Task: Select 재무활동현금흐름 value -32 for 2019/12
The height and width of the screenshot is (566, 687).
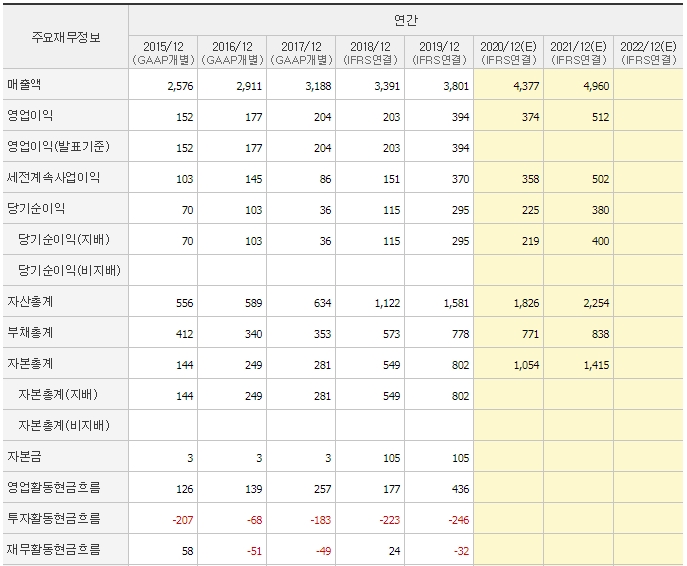Action: 461,552
